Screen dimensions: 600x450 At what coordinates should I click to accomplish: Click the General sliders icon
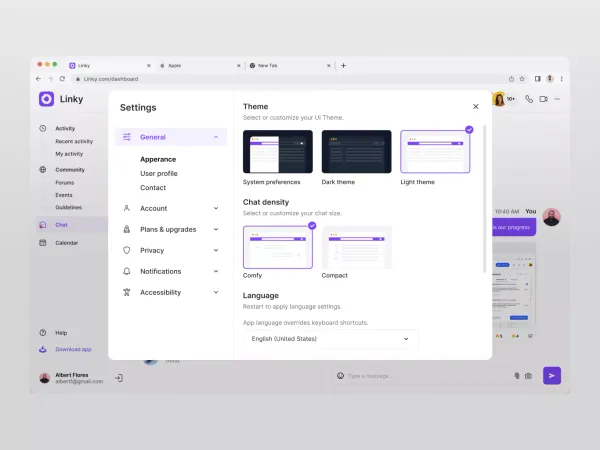[x=127, y=137]
